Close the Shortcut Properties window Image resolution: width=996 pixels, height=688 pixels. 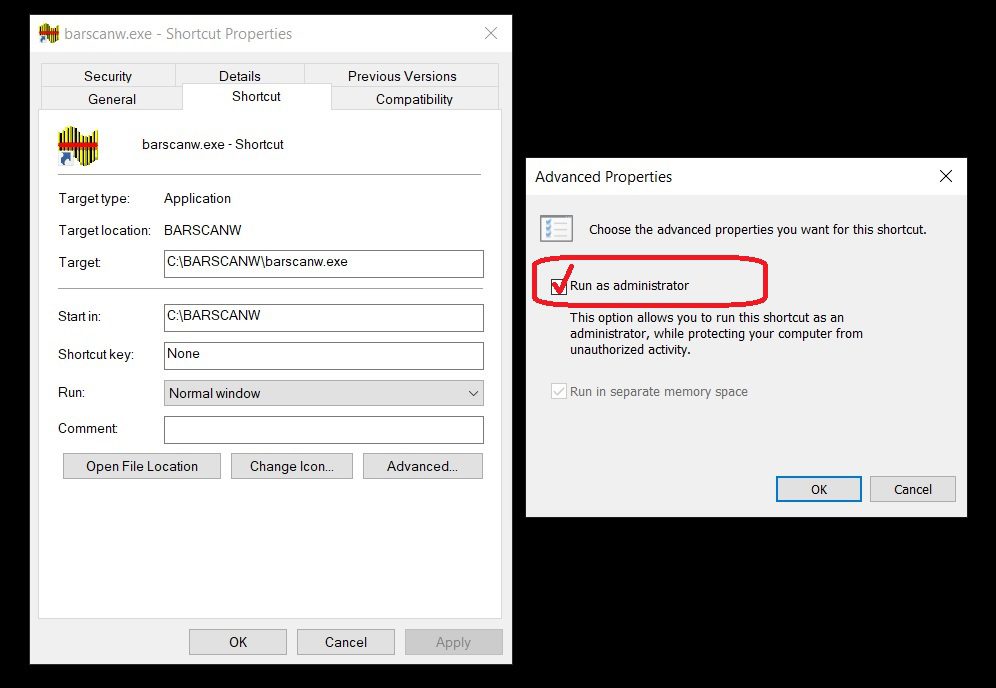click(491, 33)
